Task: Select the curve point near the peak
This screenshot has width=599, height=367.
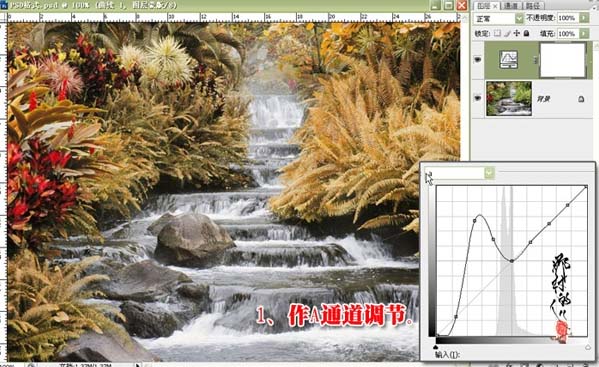Action: point(475,221)
